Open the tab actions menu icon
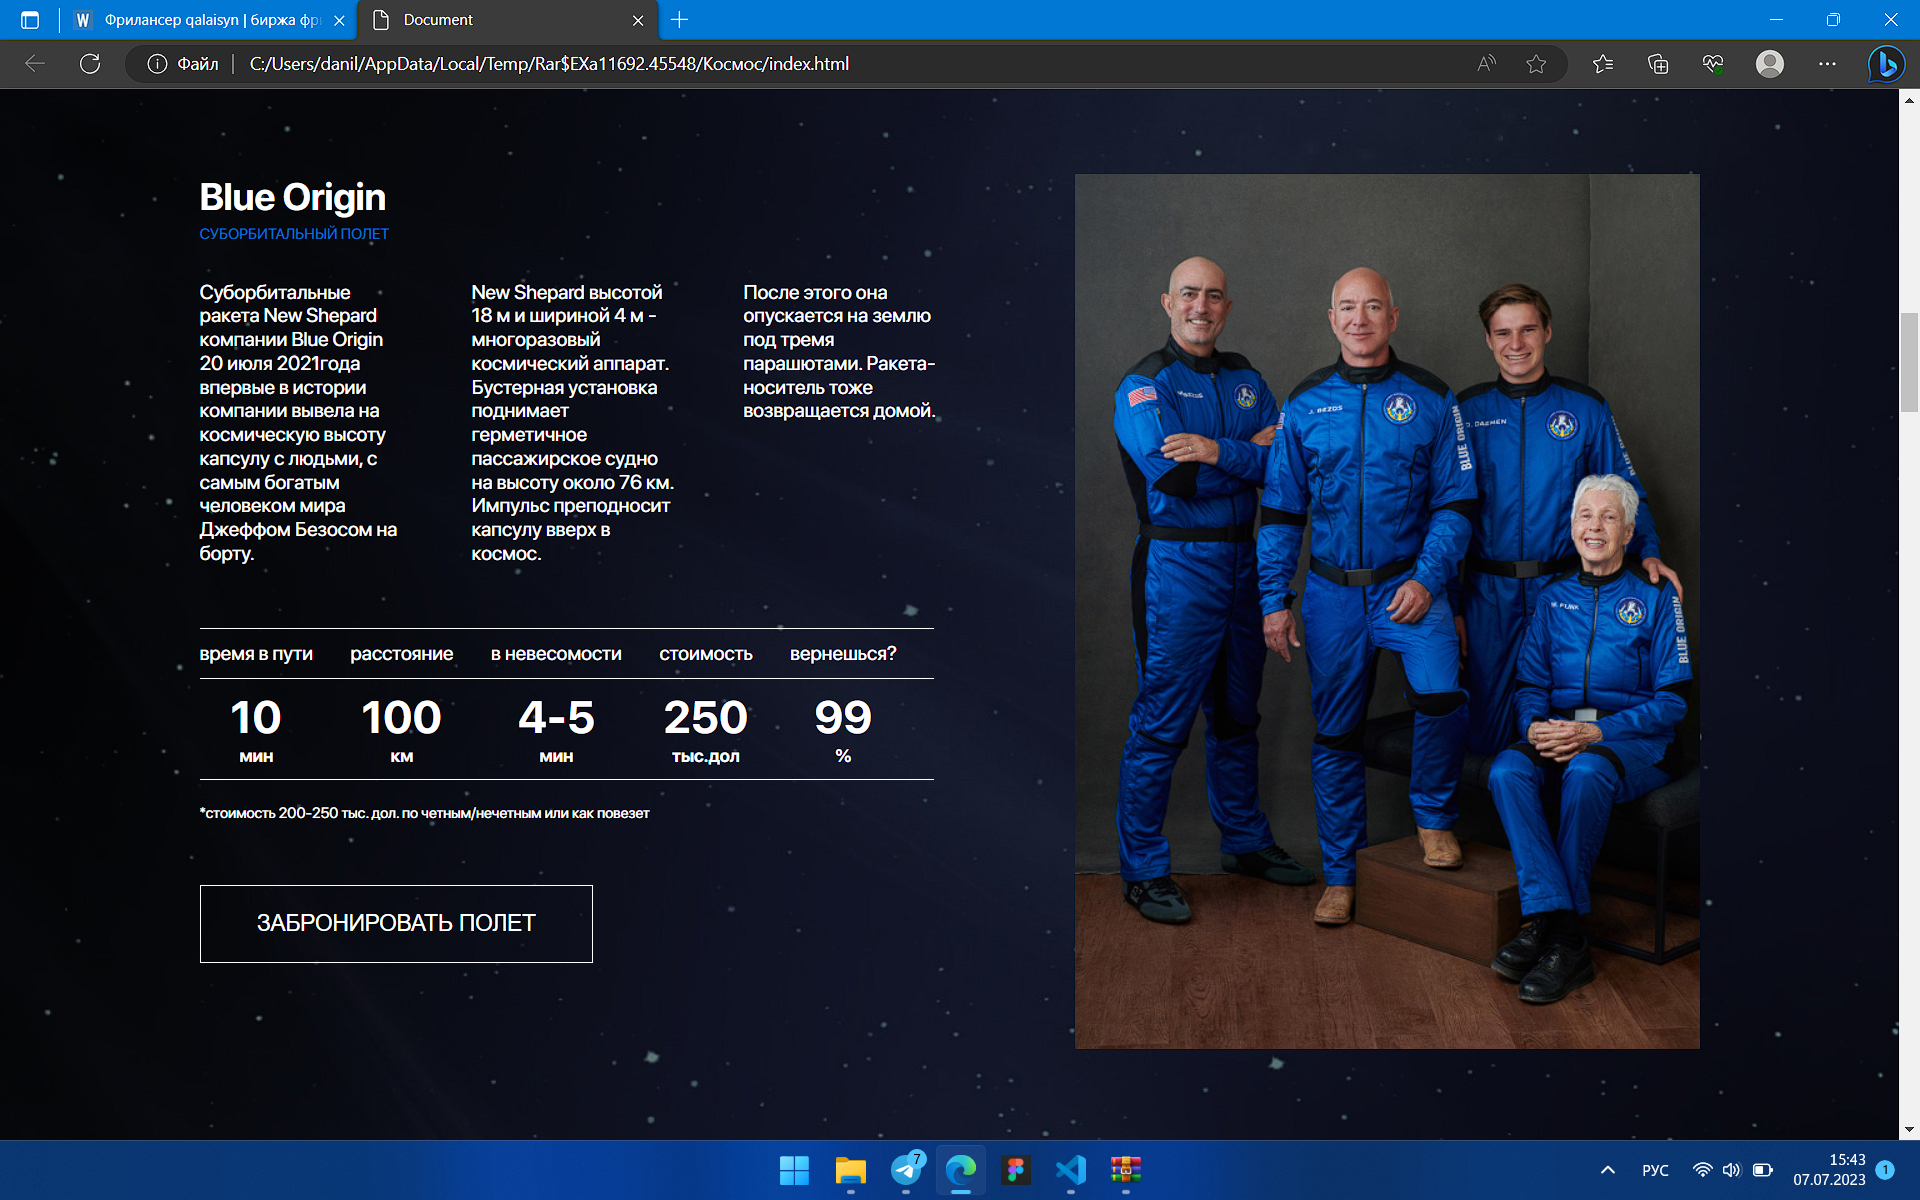The width and height of the screenshot is (1920, 1200). click(x=30, y=20)
